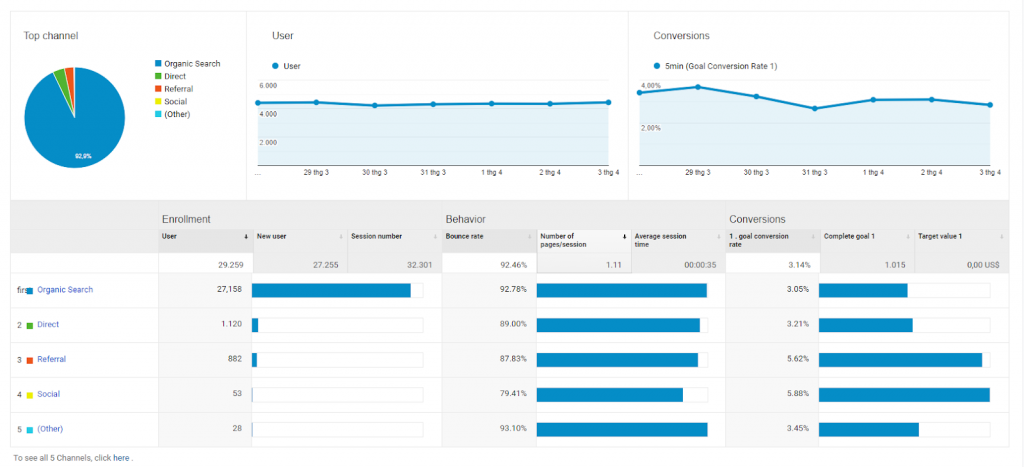Sort by the User column arrow
Screen dimensions: 1024x467
246,236
